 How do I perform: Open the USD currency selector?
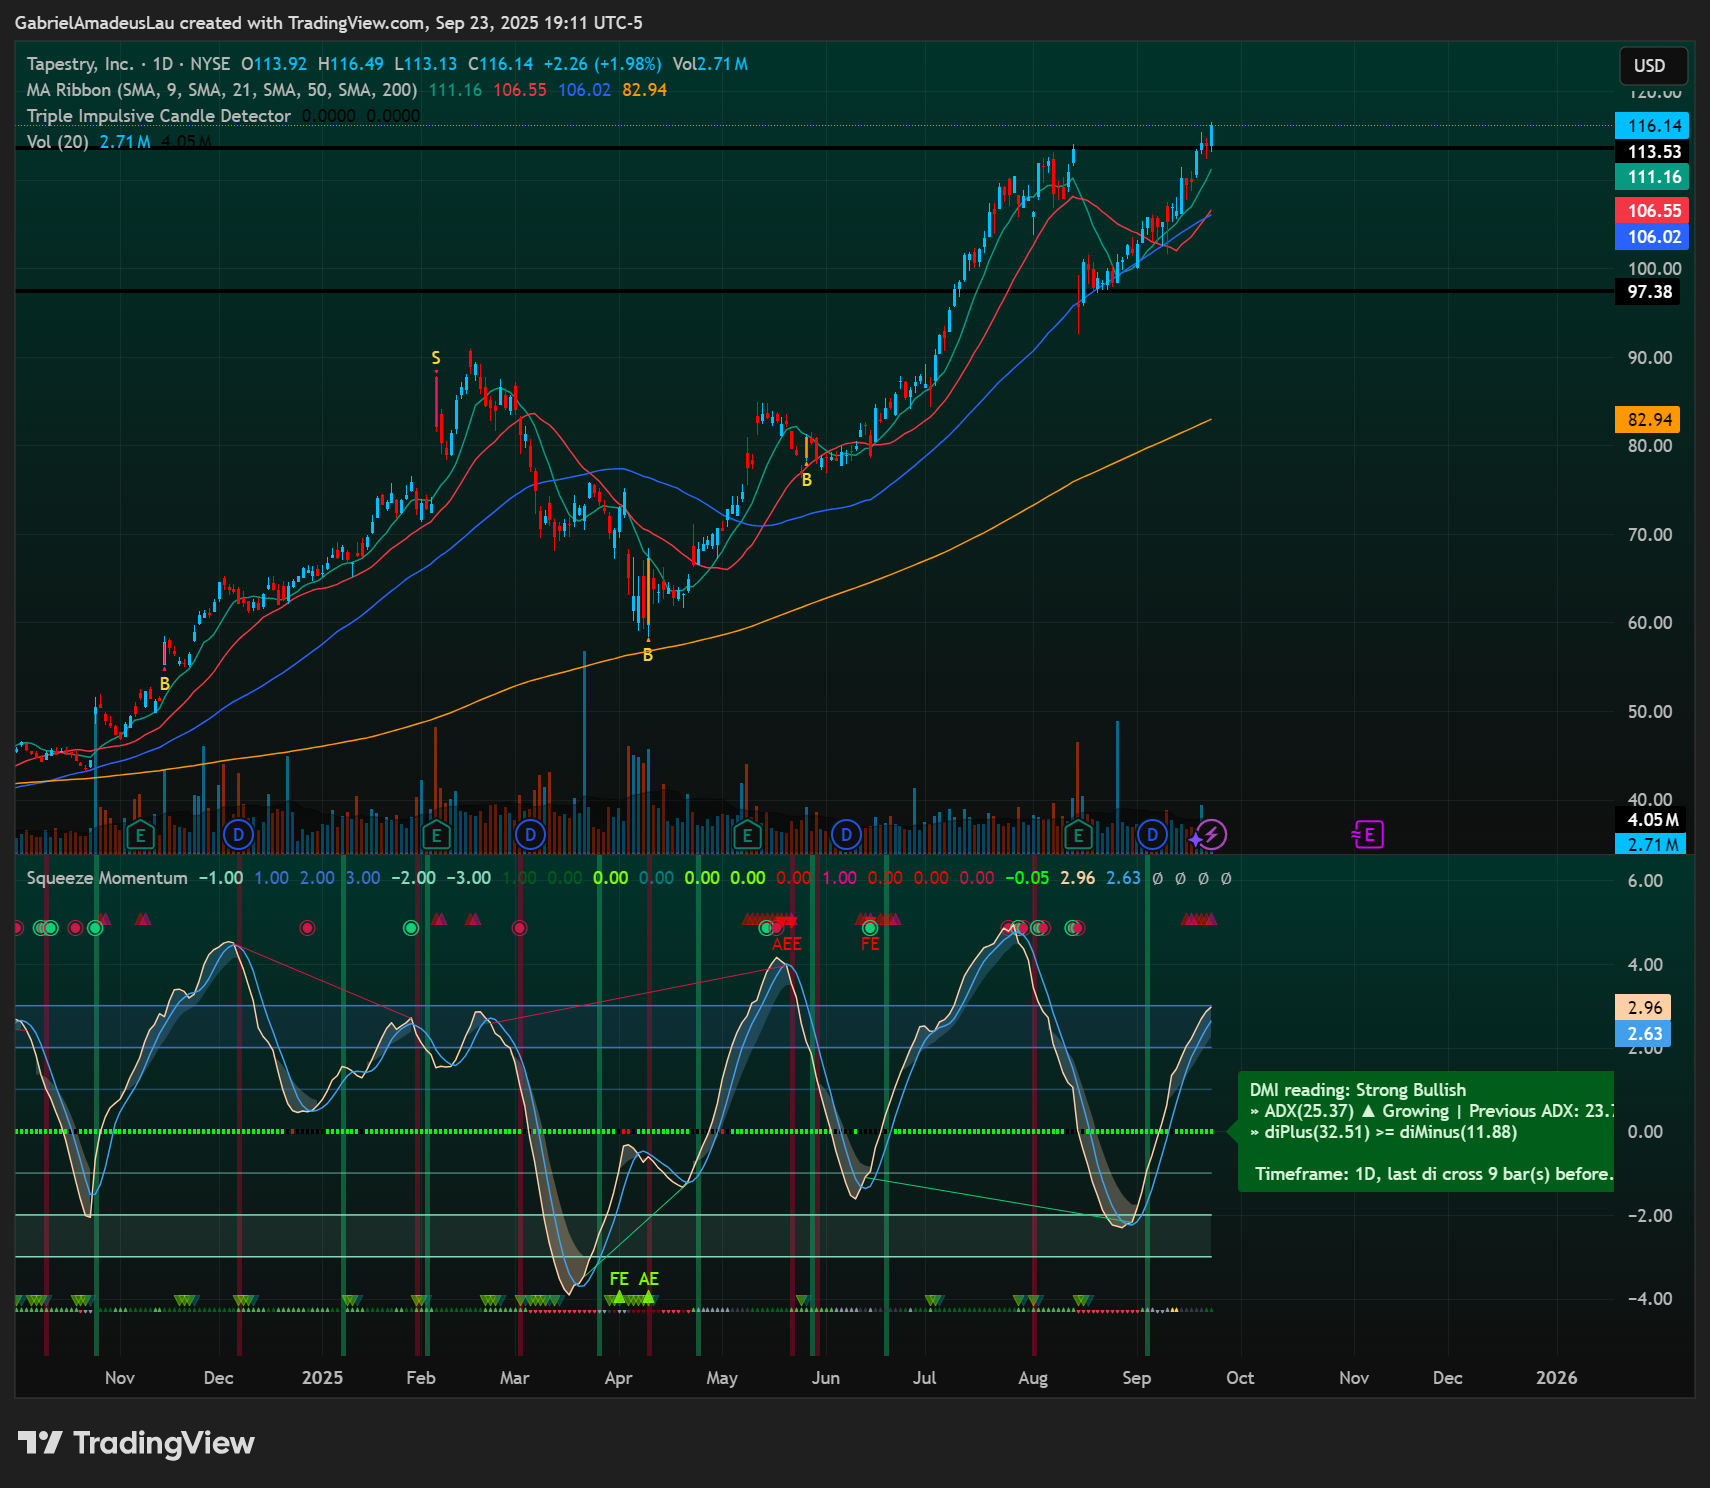coord(1651,66)
